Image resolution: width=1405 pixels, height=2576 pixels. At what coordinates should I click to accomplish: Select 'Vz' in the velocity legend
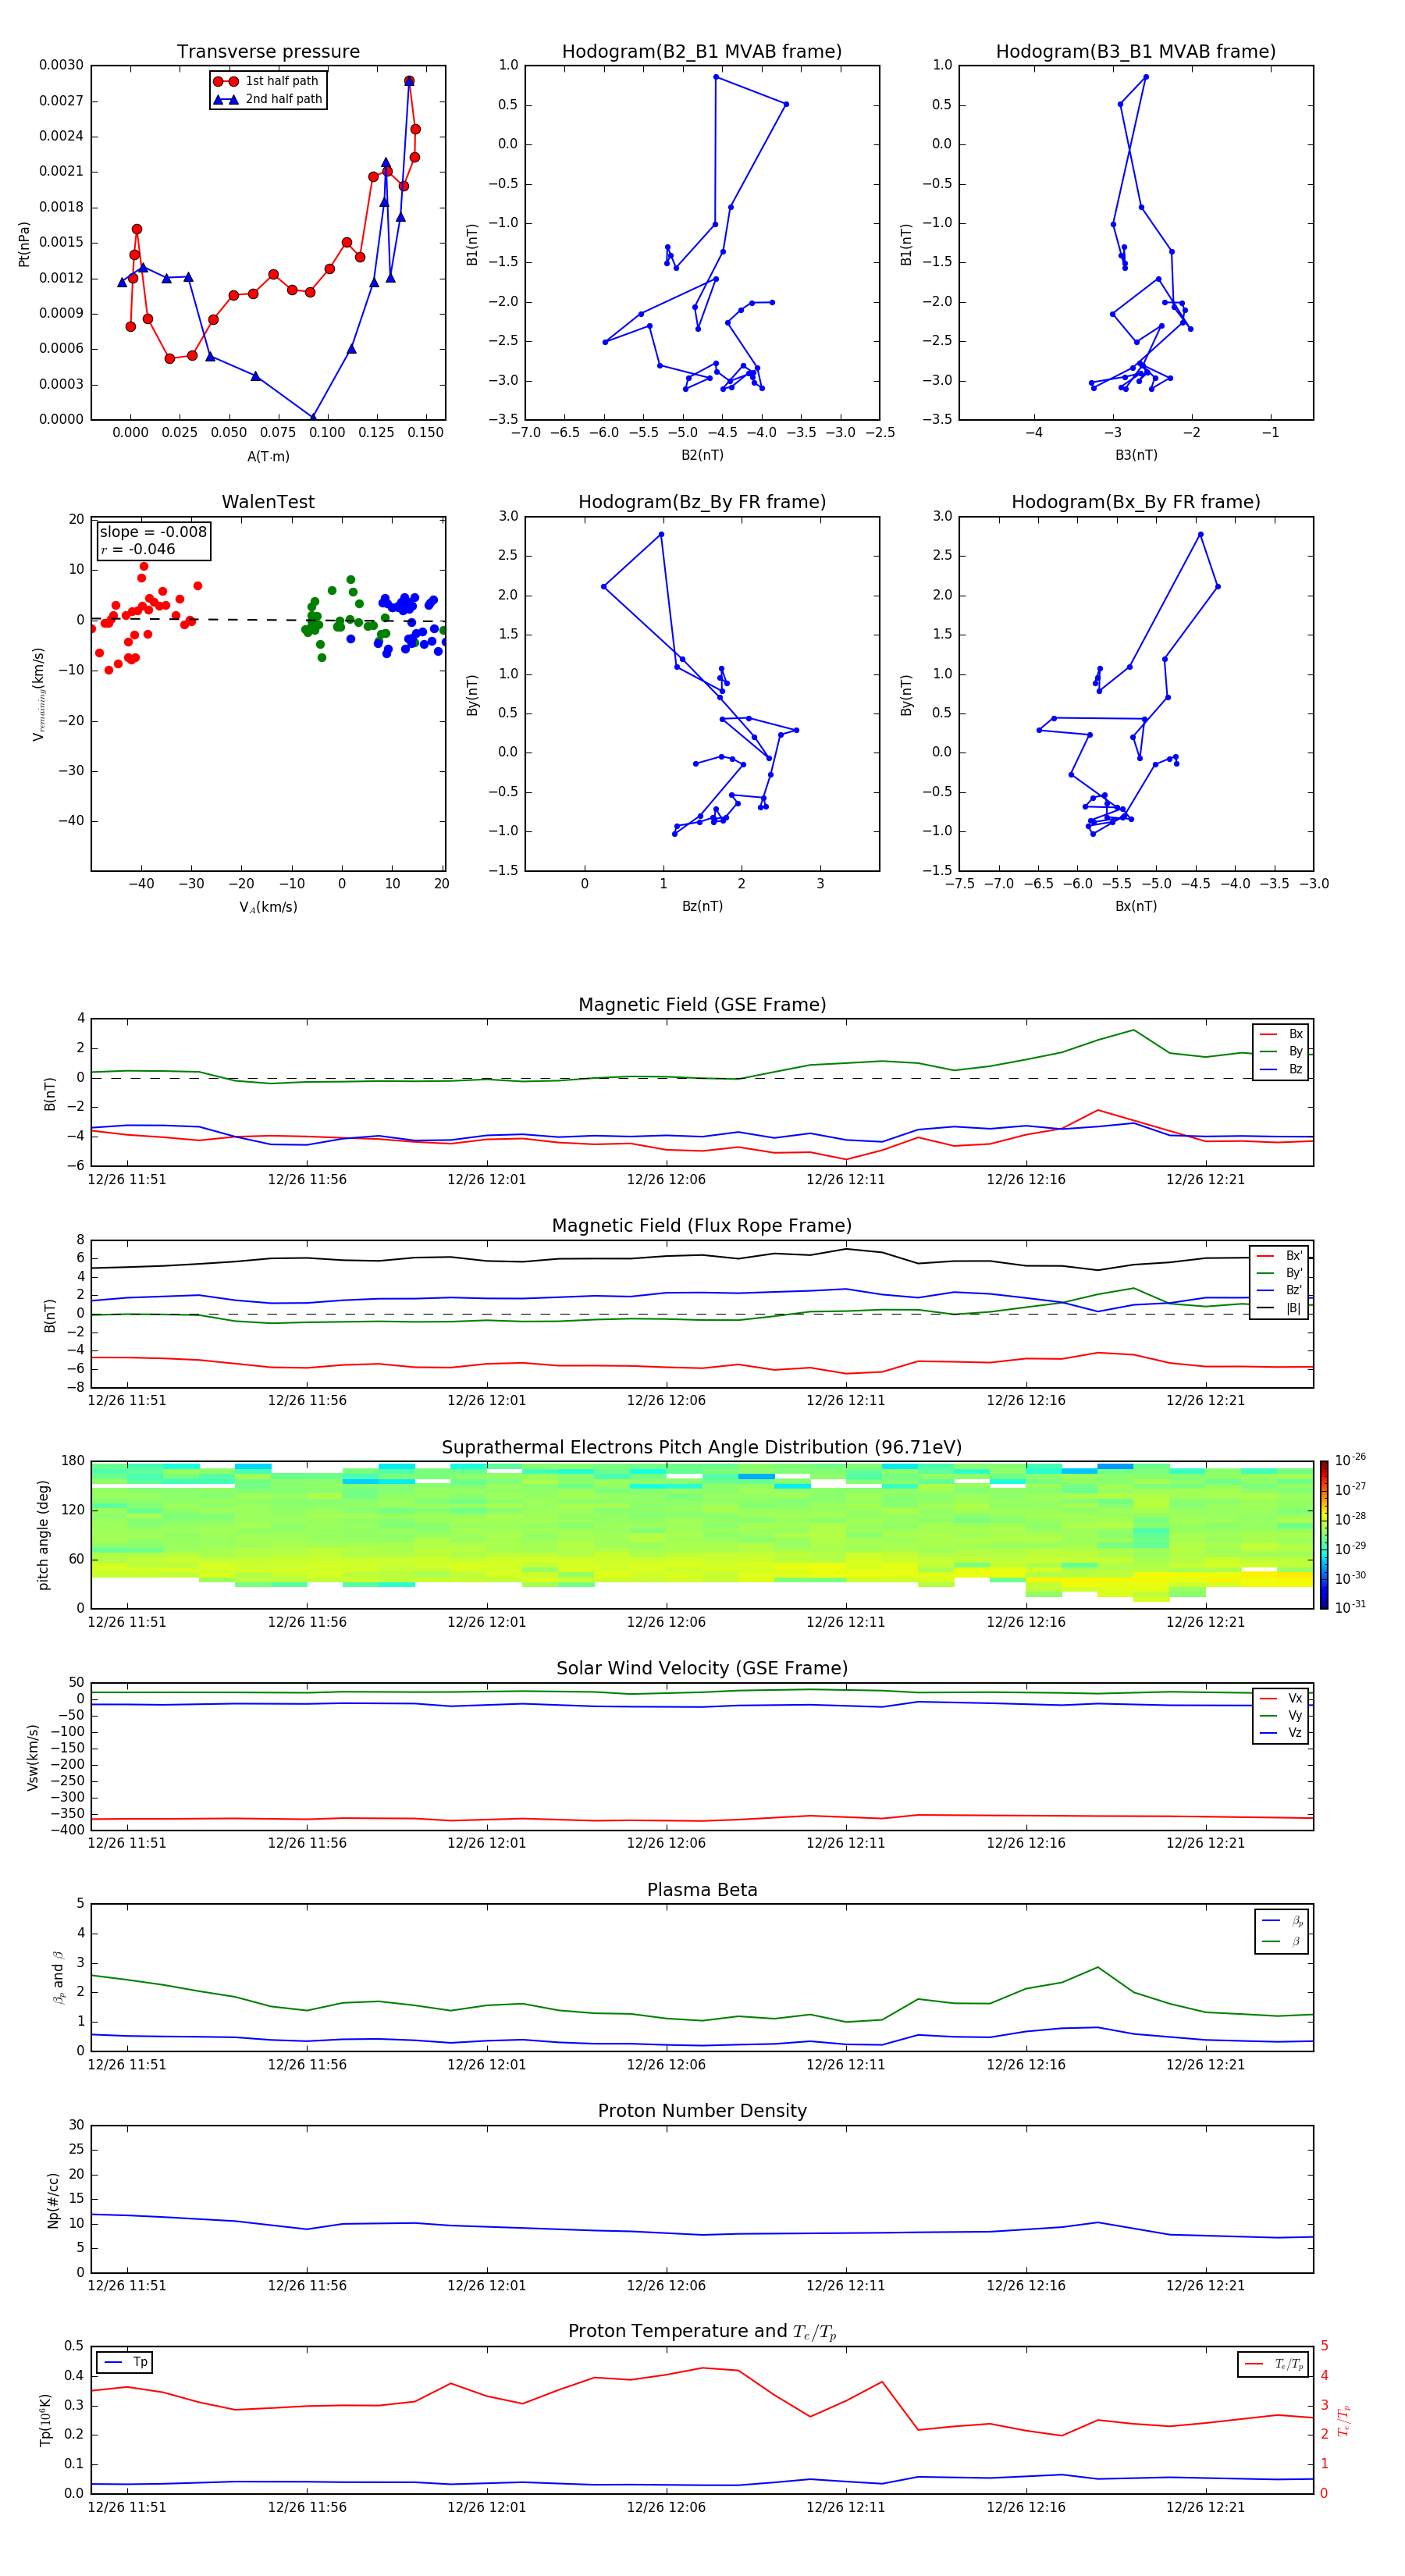click(x=1282, y=1733)
